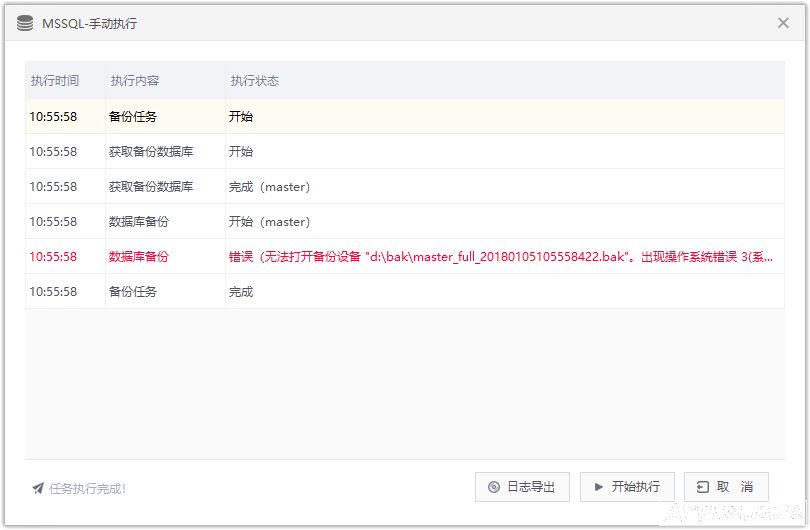The height and width of the screenshot is (530, 810).
Task: Click the MSSQL-手动执行 title text
Action: pyautogui.click(x=89, y=23)
